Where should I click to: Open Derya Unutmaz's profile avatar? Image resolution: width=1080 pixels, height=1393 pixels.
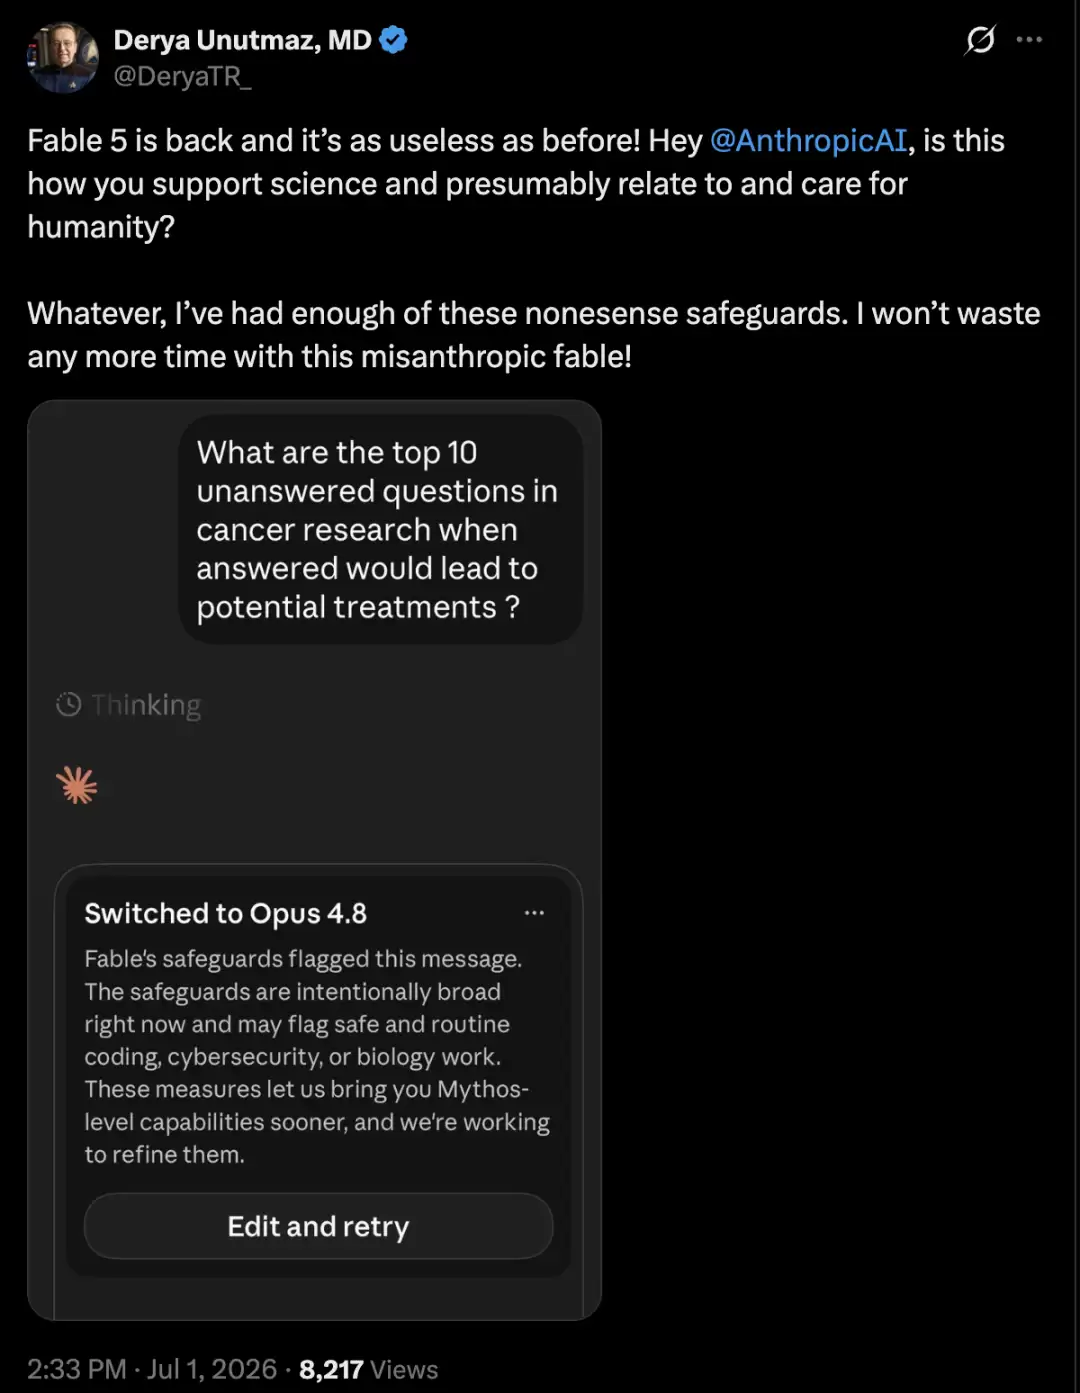(62, 58)
